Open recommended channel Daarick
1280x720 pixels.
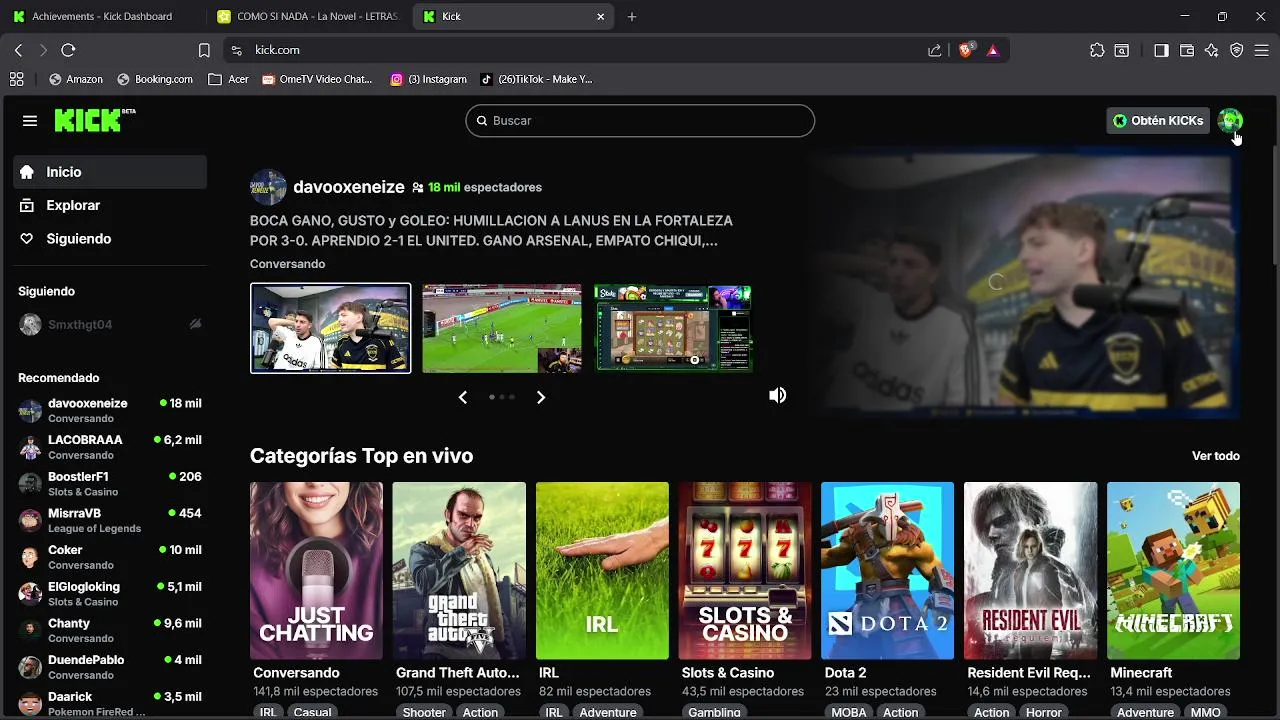[x=110, y=703]
